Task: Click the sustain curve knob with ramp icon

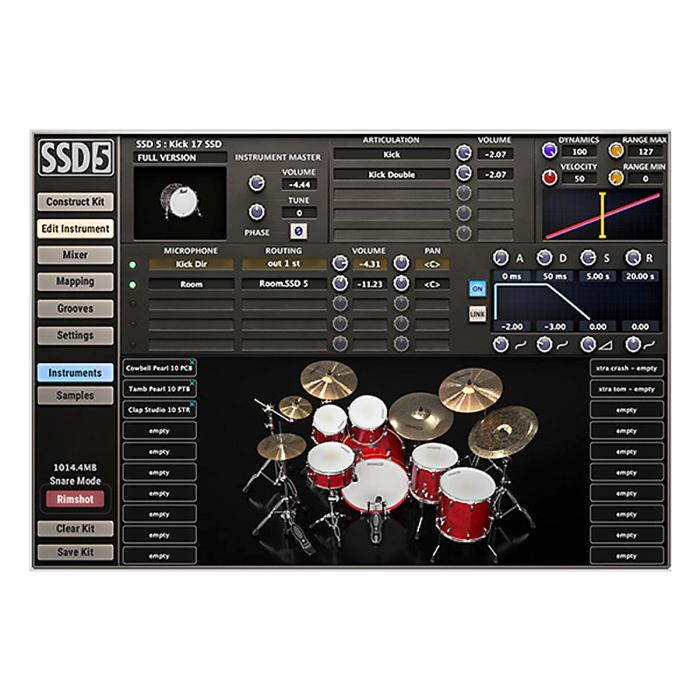Action: (x=588, y=344)
